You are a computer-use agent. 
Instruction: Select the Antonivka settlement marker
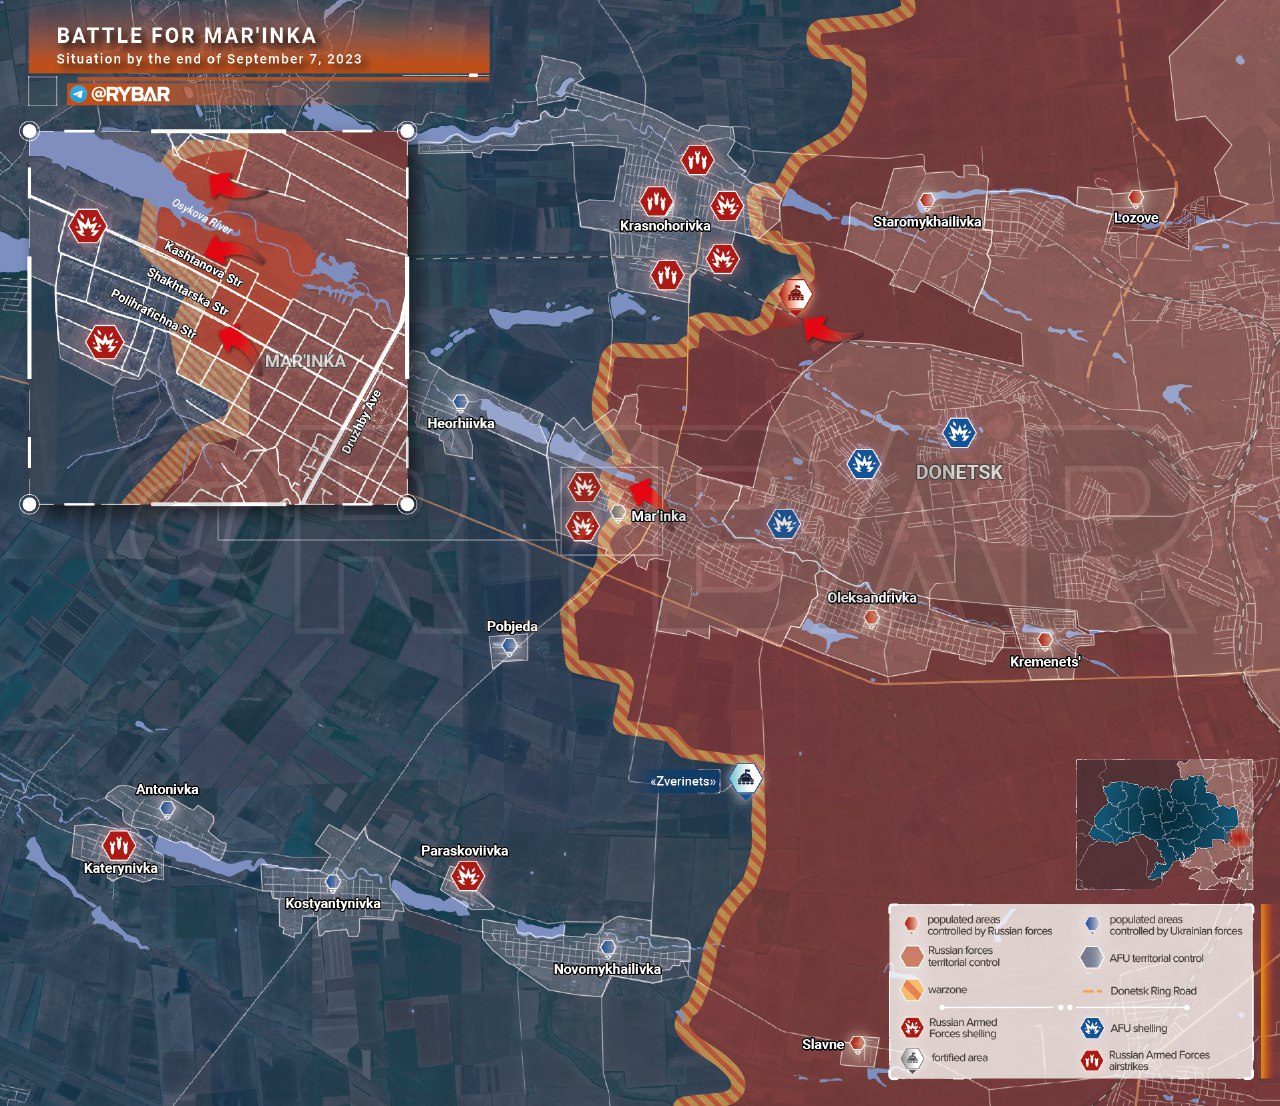click(167, 809)
